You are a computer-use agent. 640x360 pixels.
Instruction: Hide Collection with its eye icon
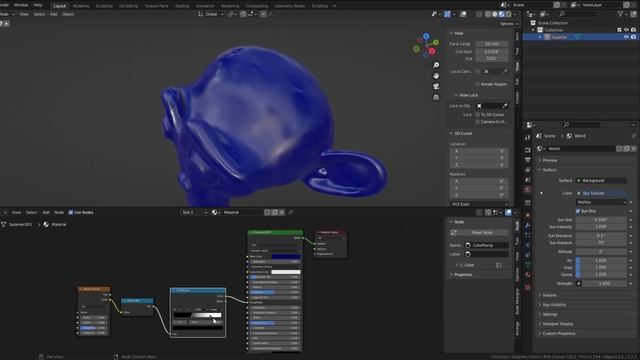tap(626, 30)
